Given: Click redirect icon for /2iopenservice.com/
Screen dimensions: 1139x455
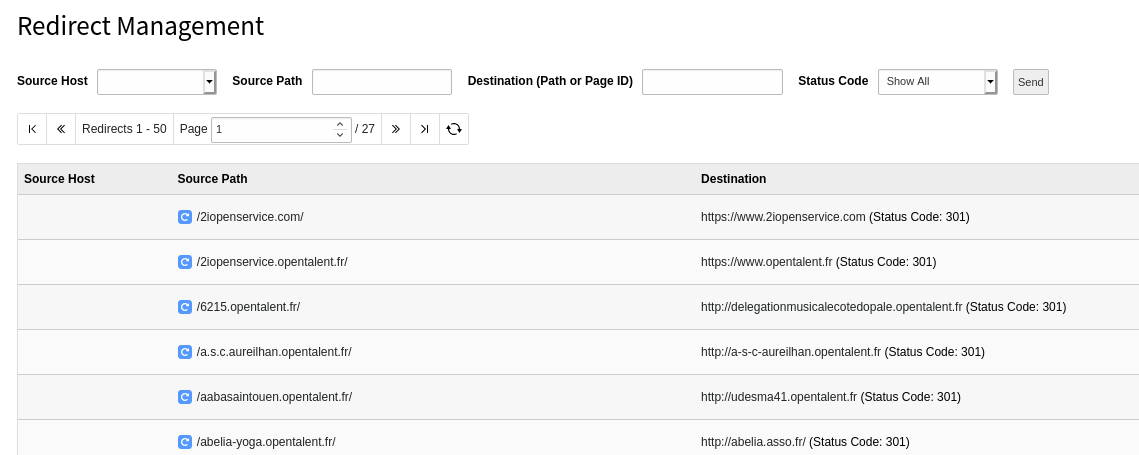Looking at the screenshot, I should pos(185,217).
